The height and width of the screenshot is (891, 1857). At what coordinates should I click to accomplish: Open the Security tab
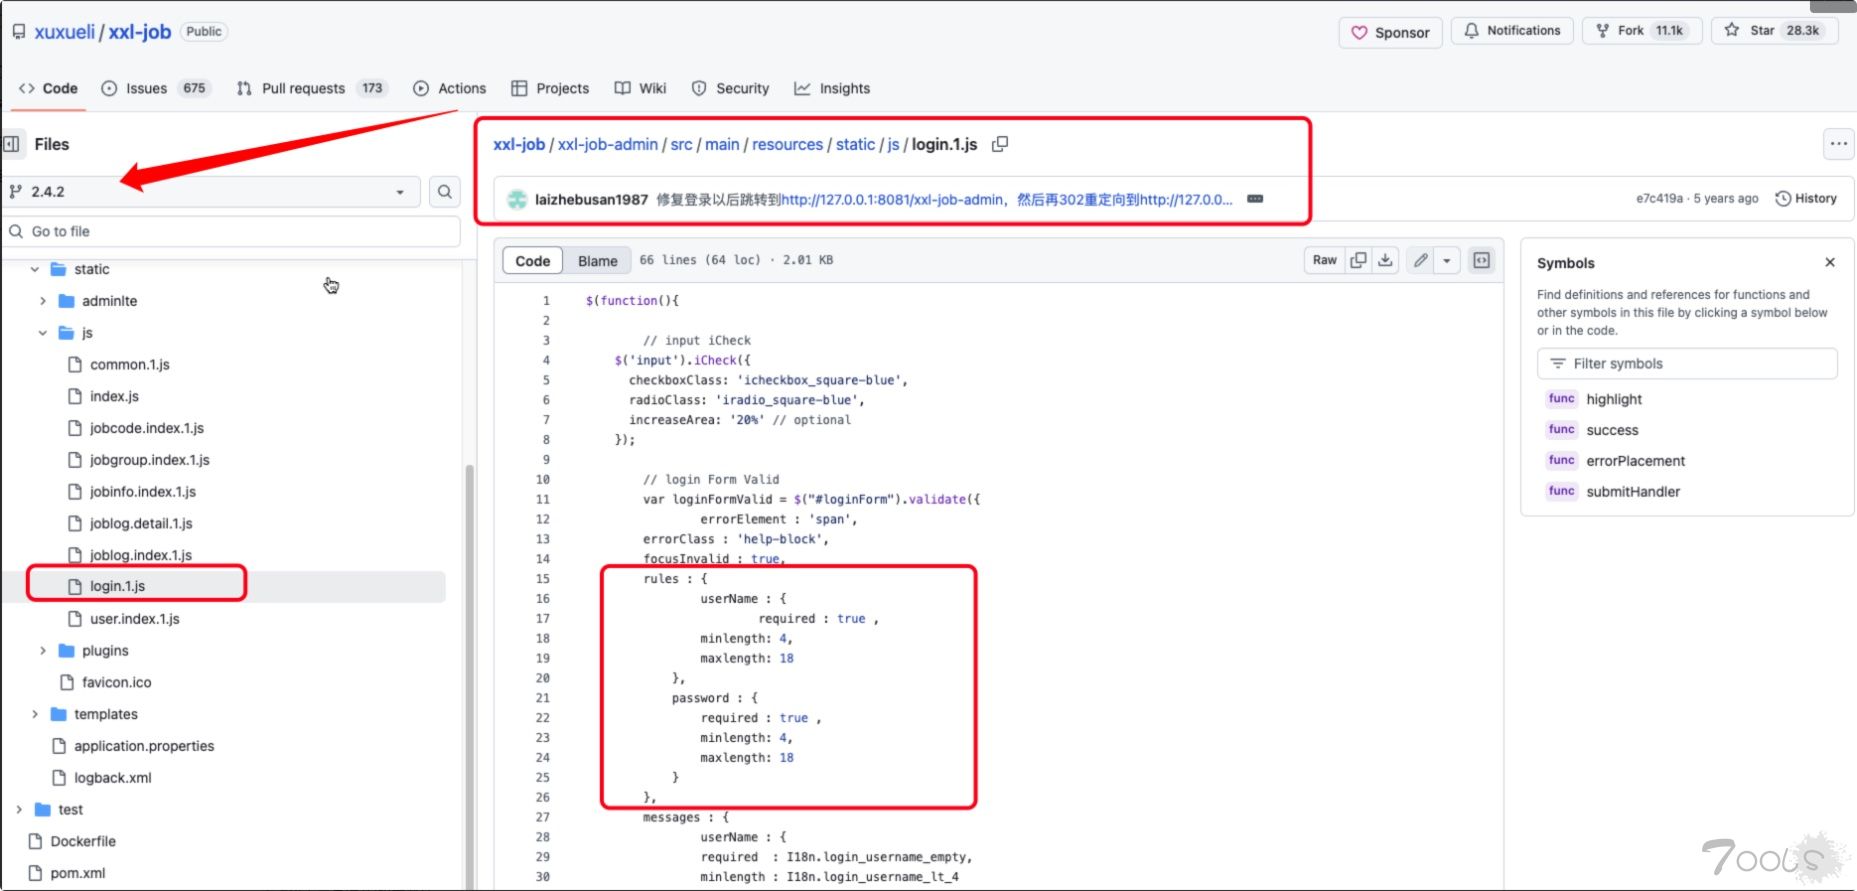coord(731,88)
